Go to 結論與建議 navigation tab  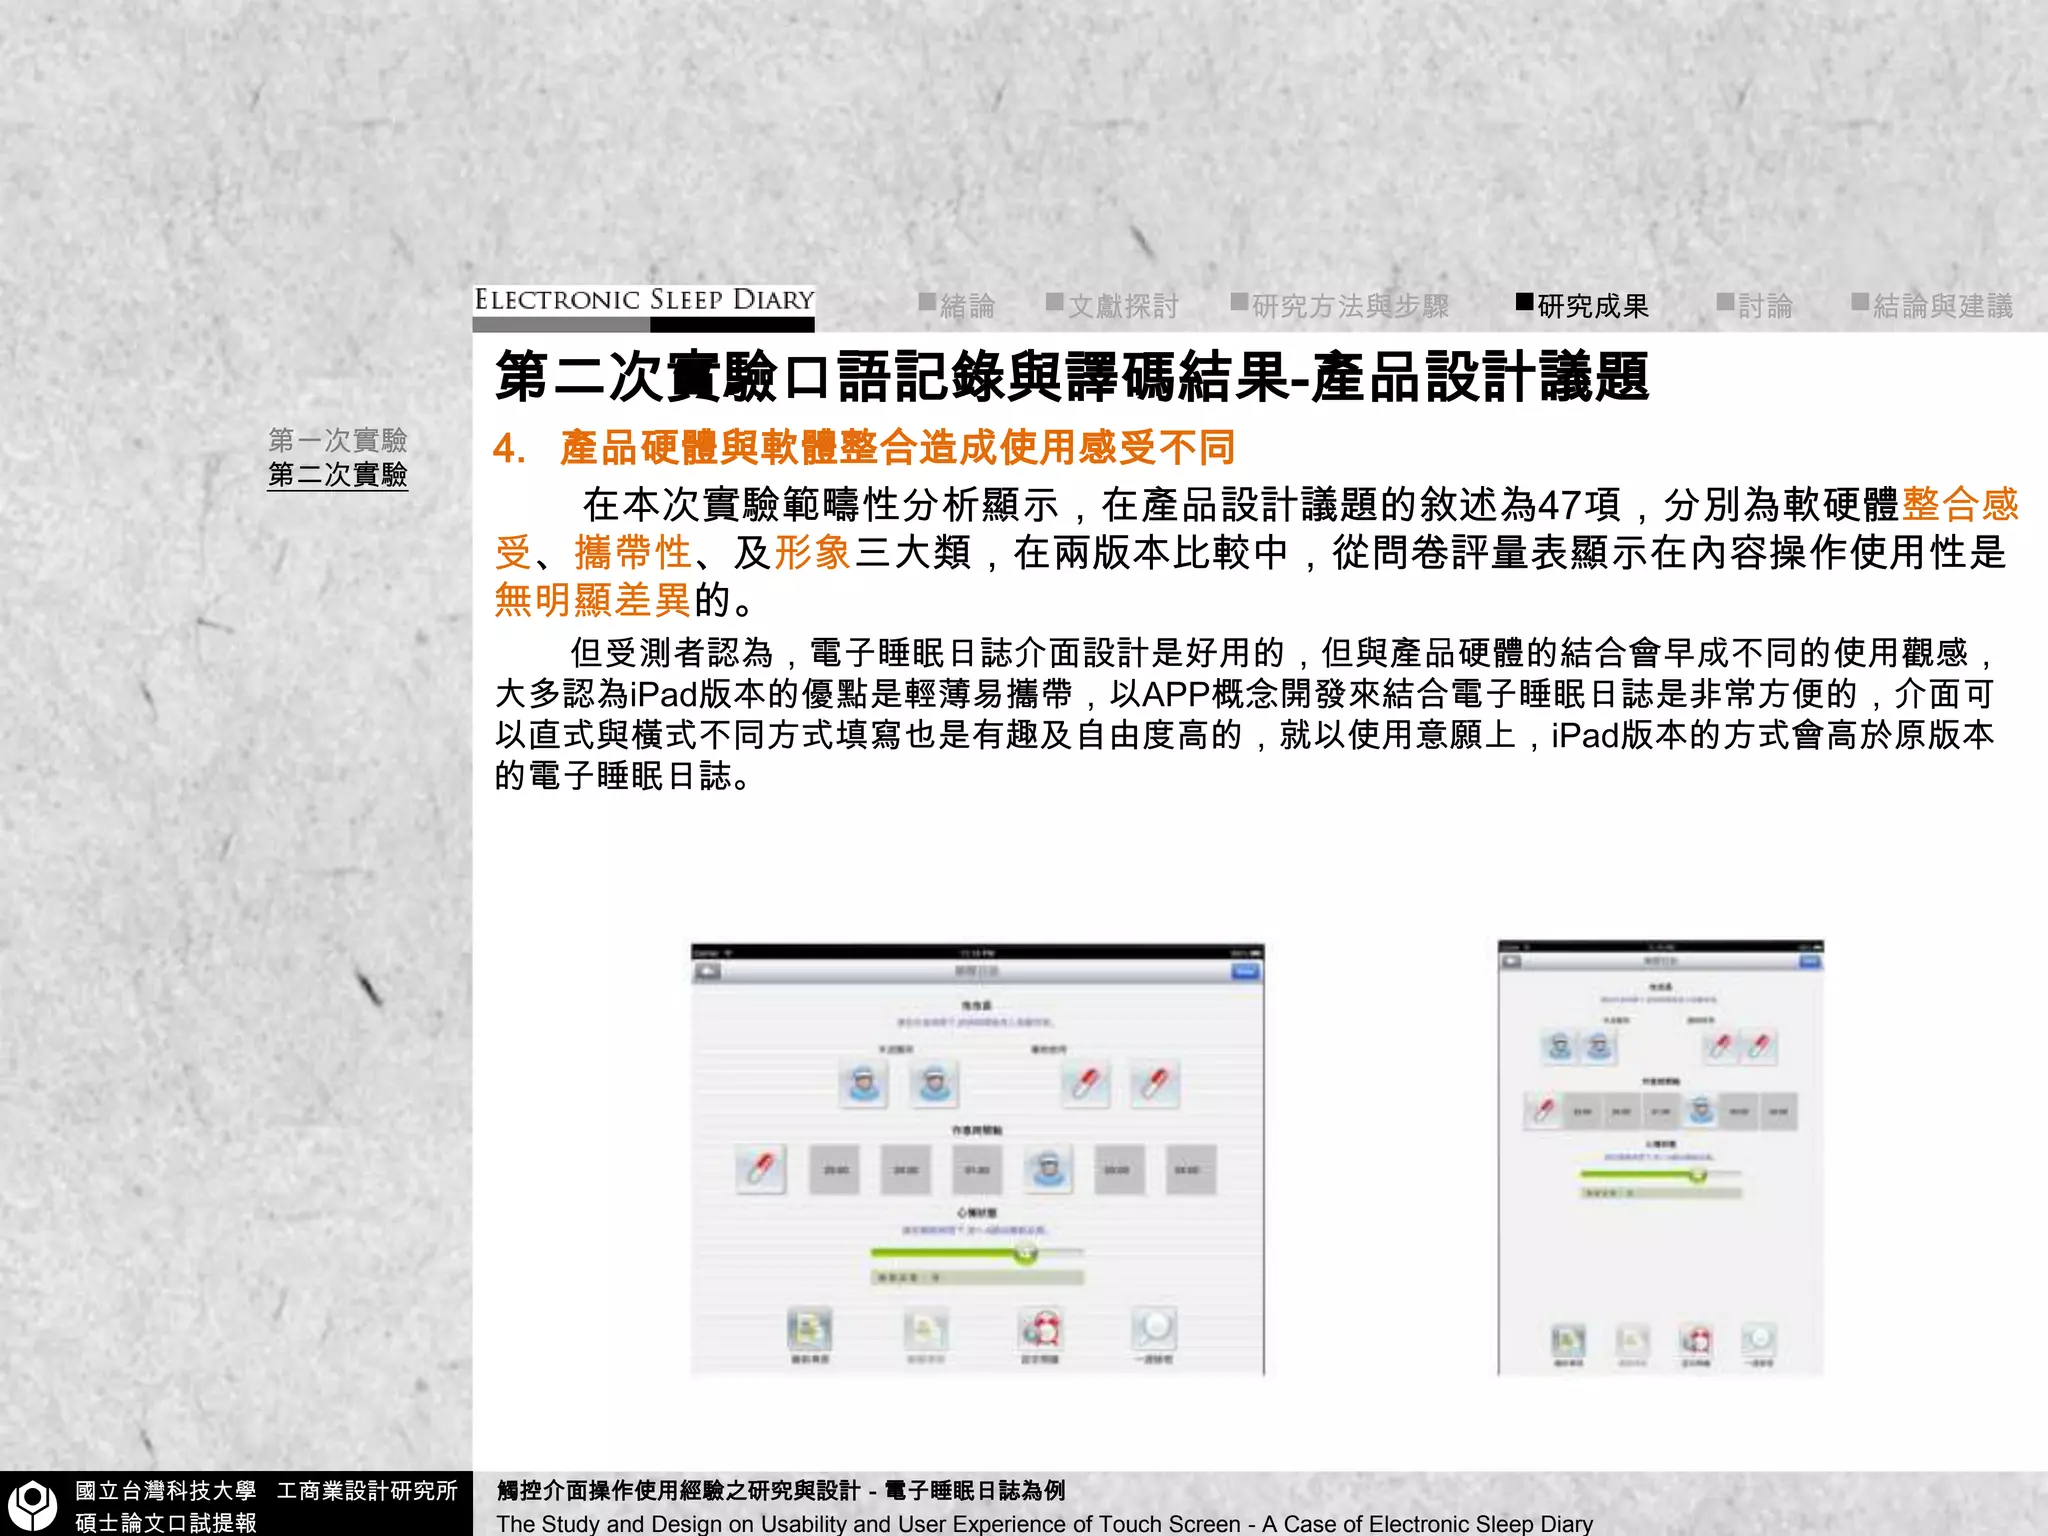pos(1941,306)
